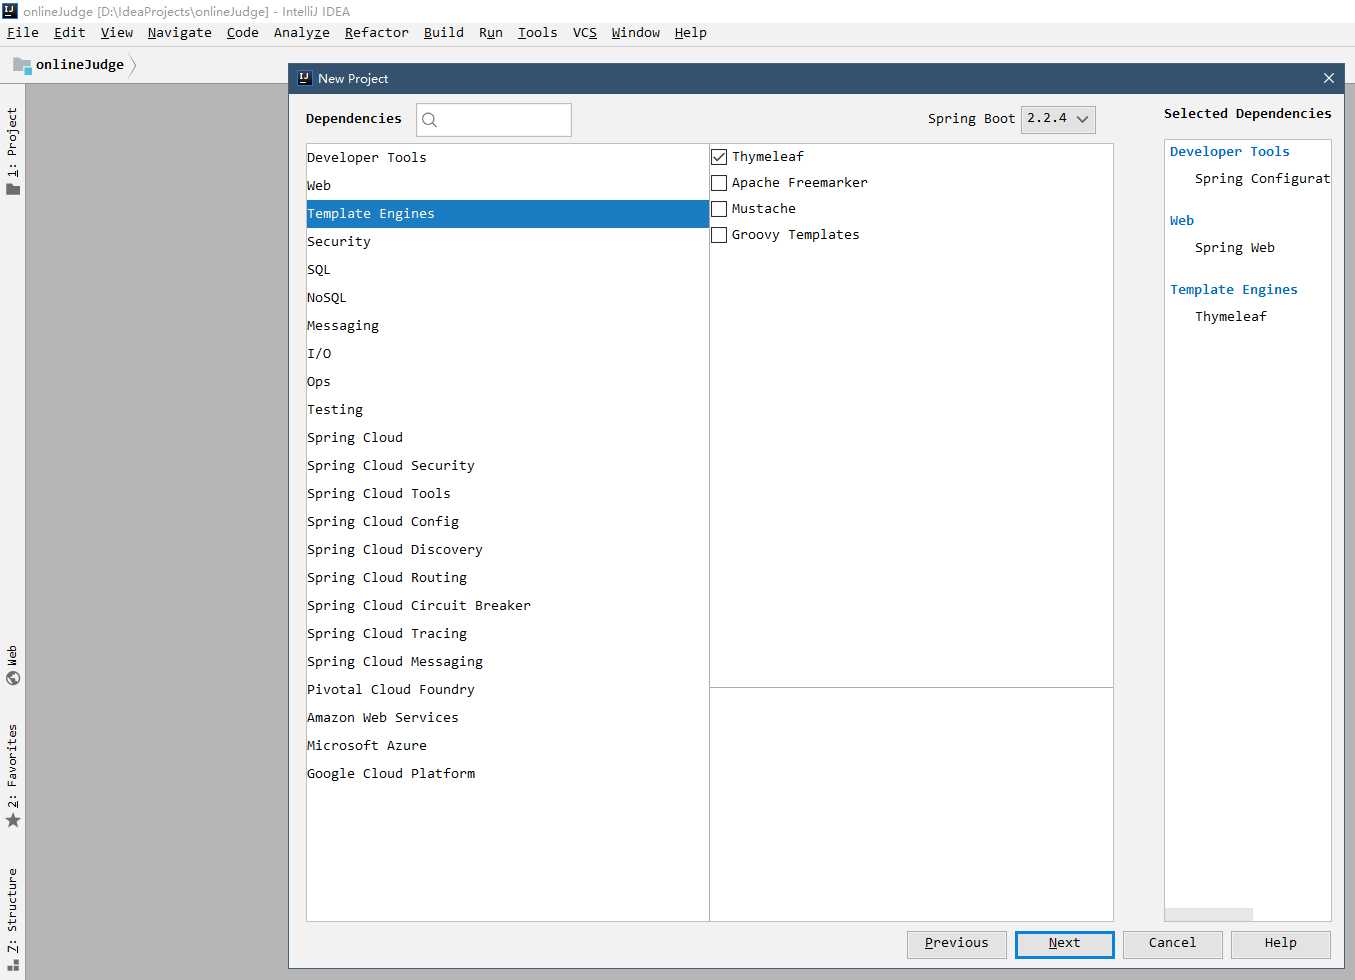This screenshot has height=980, width=1355.
Task: Check the Groovy Templates option
Action: pyautogui.click(x=719, y=235)
